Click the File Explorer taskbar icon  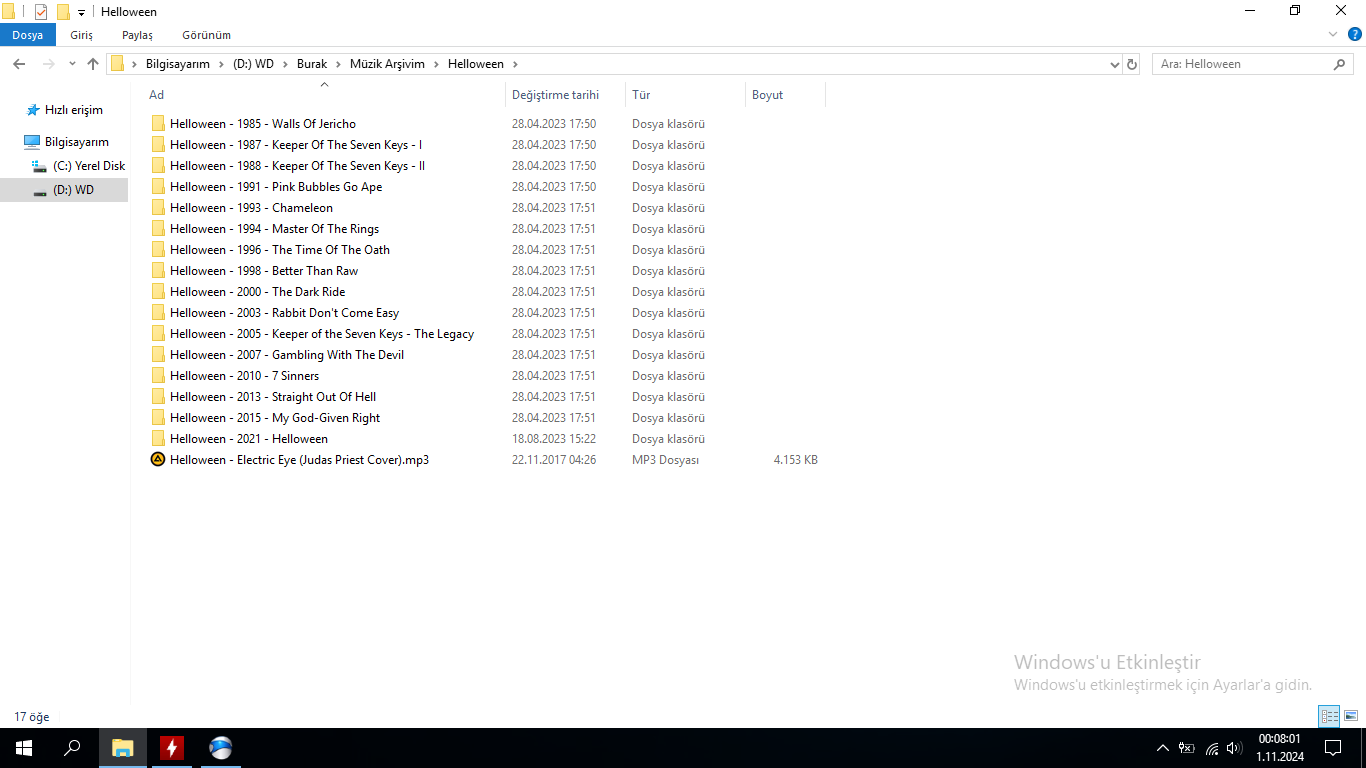tap(122, 748)
